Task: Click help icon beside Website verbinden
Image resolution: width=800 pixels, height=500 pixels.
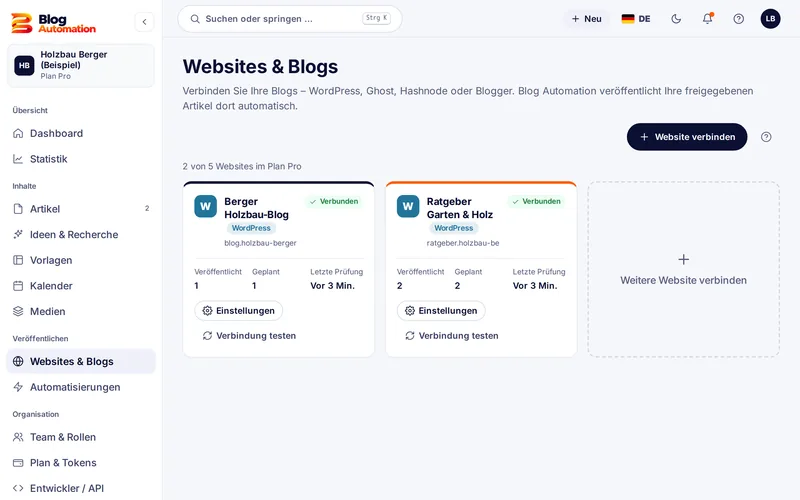Action: 766,137
